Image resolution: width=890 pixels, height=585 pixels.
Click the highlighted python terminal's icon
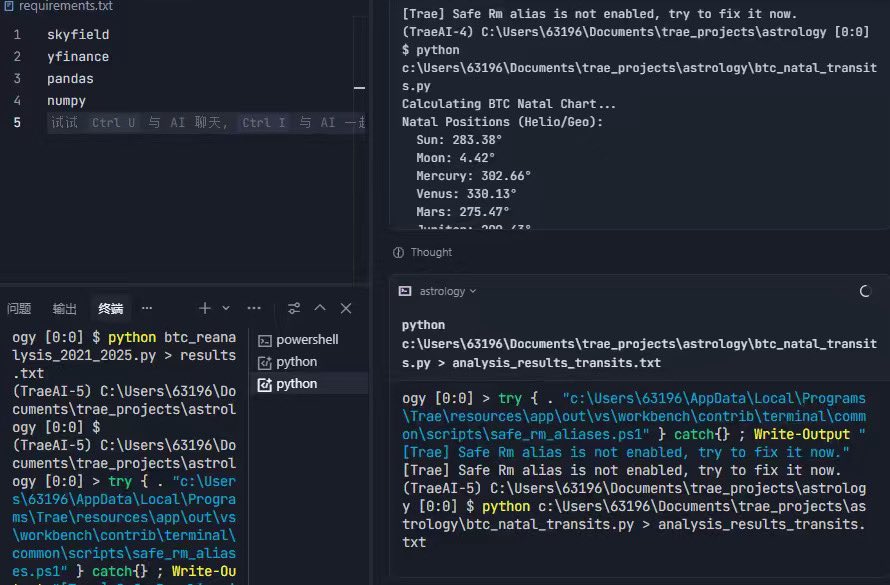(x=265, y=385)
